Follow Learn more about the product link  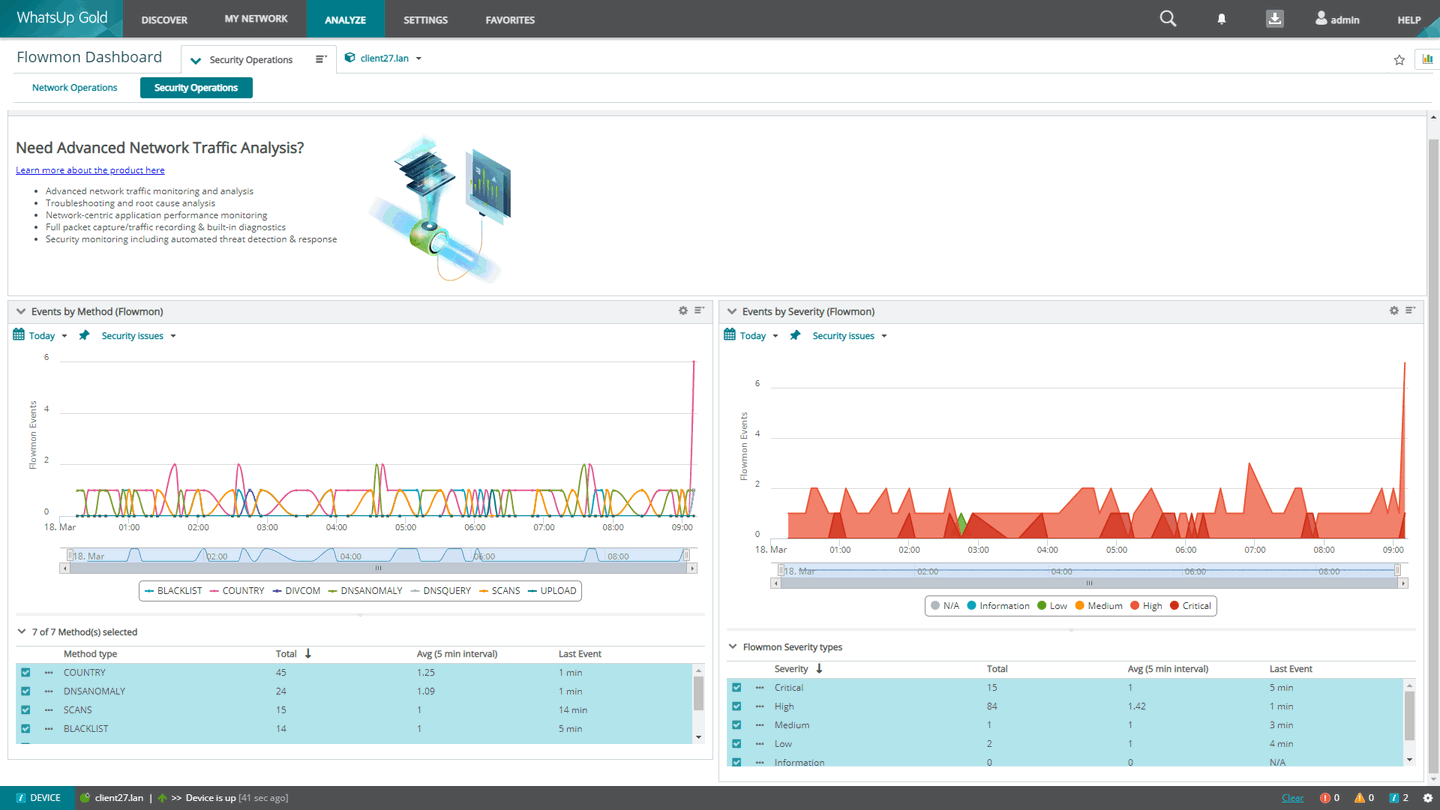[x=90, y=170]
